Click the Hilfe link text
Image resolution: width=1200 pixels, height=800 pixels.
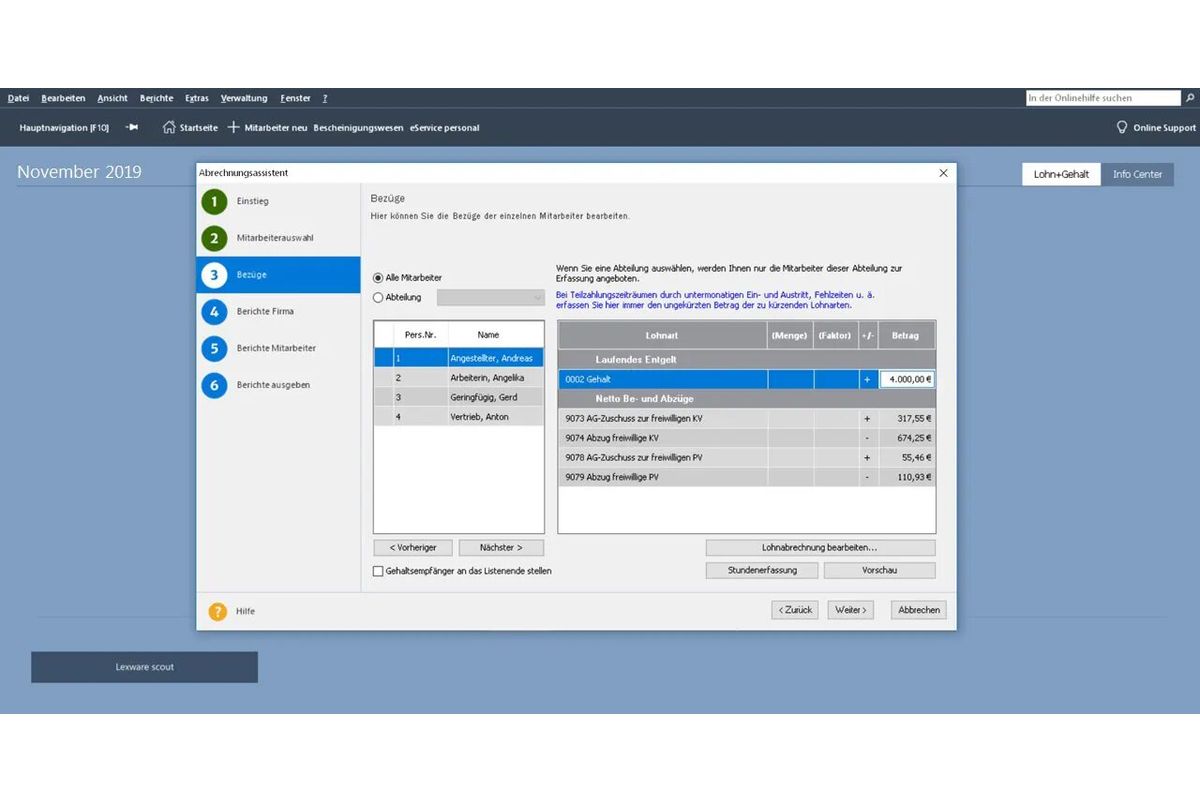click(x=245, y=611)
